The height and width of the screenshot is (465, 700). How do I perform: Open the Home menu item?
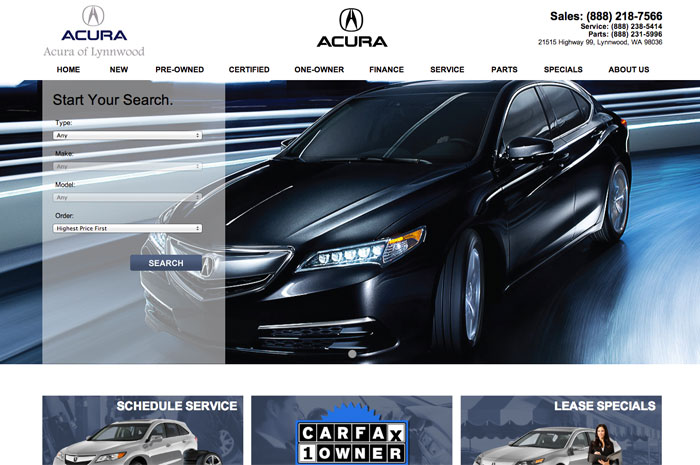click(x=68, y=70)
